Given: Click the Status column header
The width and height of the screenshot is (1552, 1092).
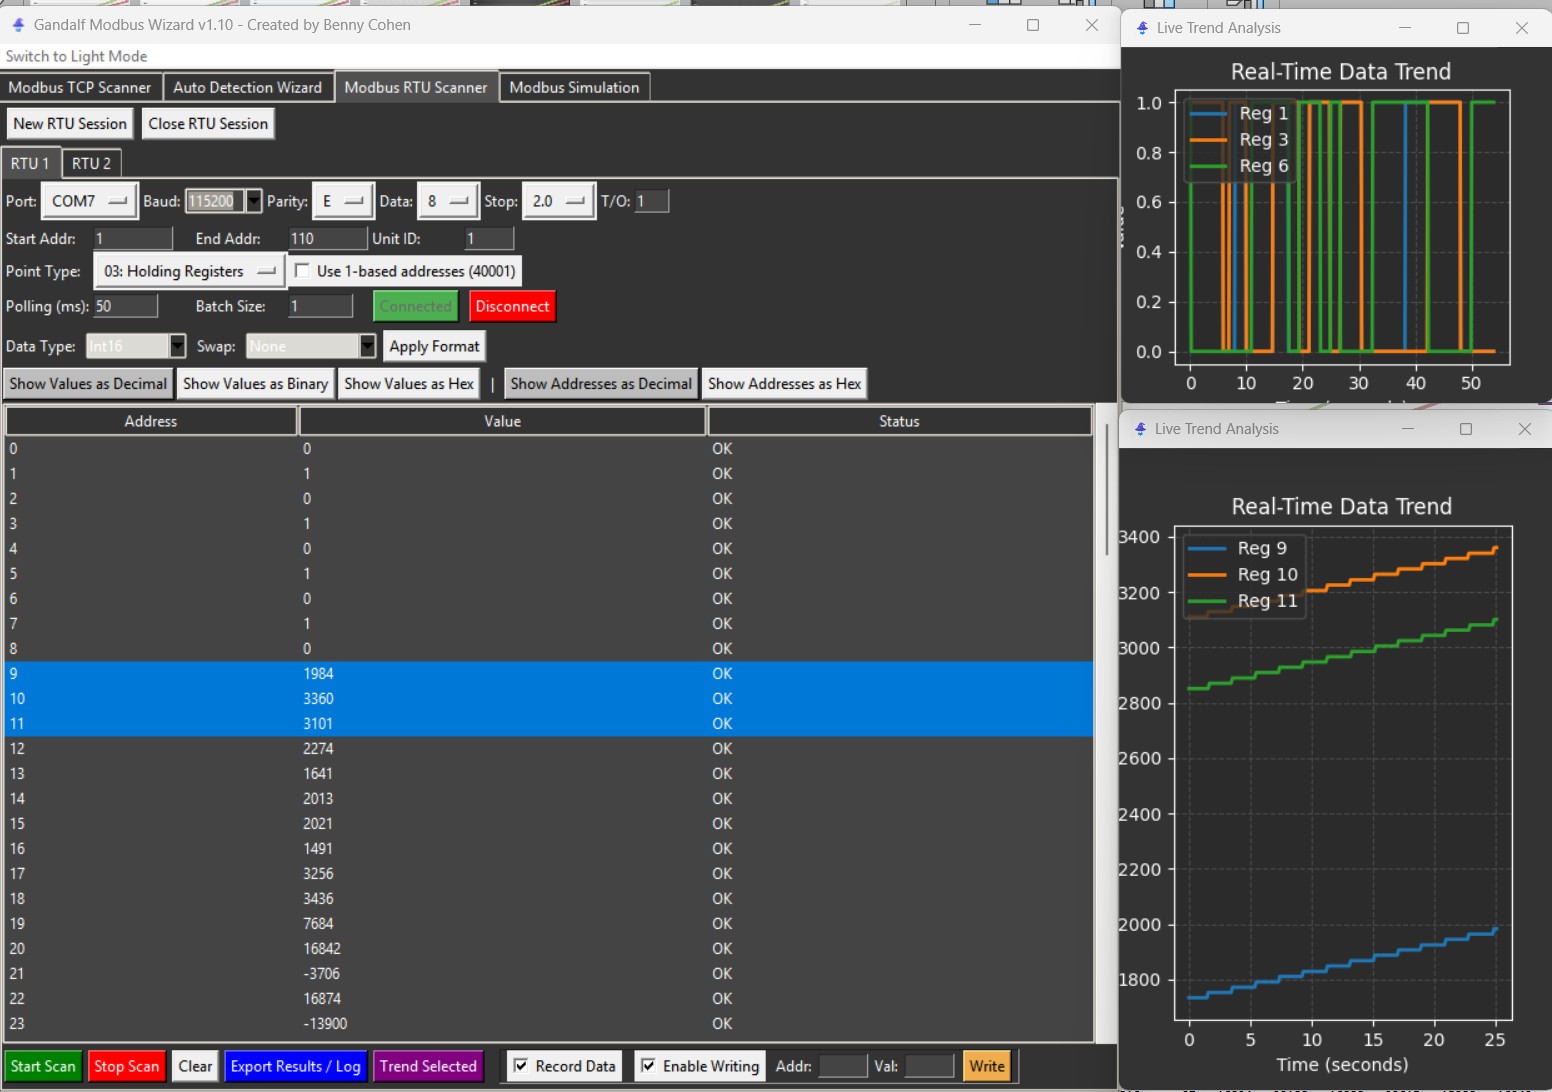Looking at the screenshot, I should (x=899, y=421).
